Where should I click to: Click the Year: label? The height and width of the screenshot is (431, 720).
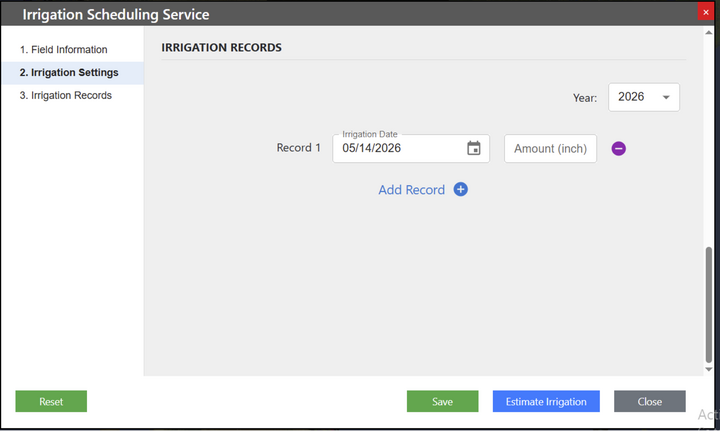click(x=585, y=98)
